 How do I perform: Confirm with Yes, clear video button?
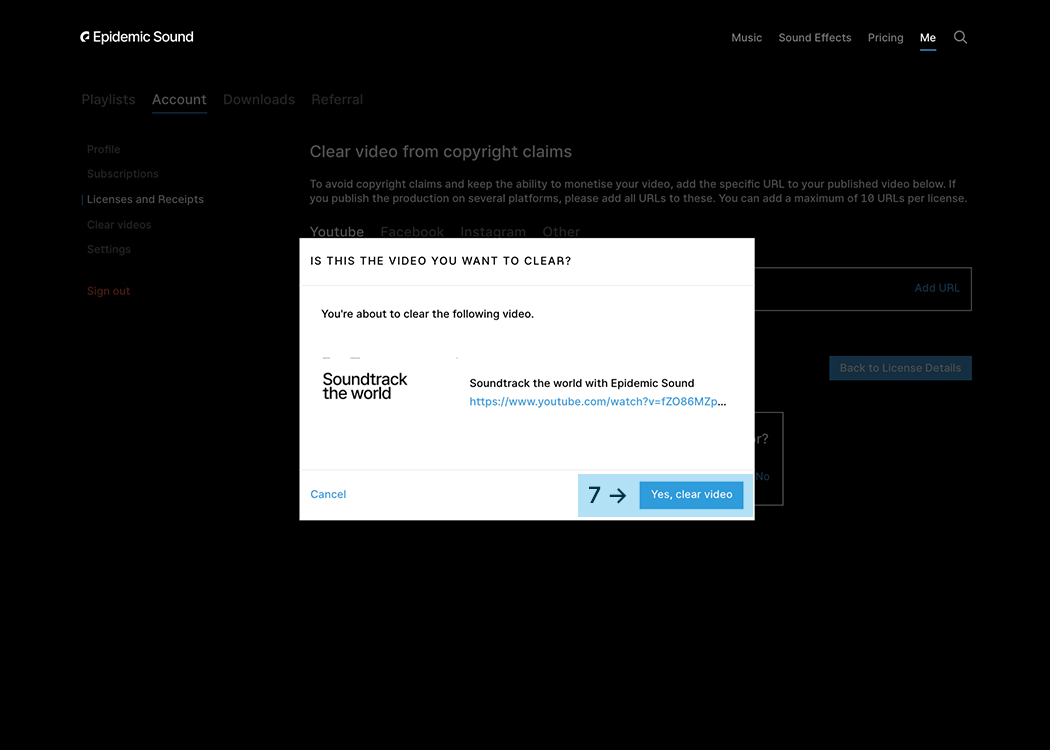pyautogui.click(x=691, y=495)
